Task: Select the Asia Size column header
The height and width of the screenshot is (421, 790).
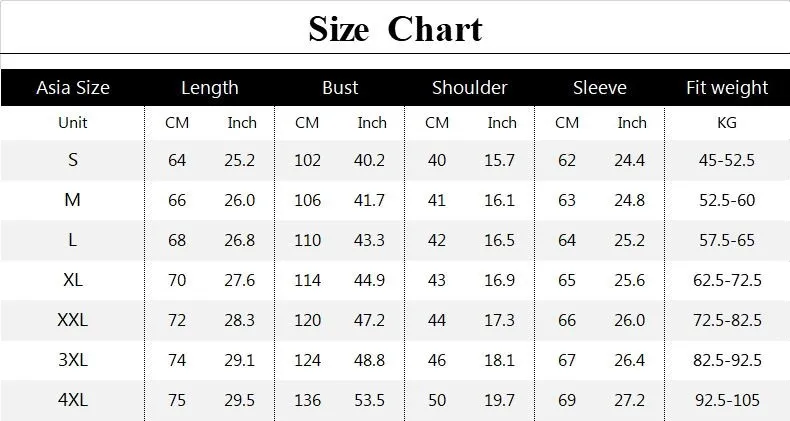Action: click(x=73, y=88)
